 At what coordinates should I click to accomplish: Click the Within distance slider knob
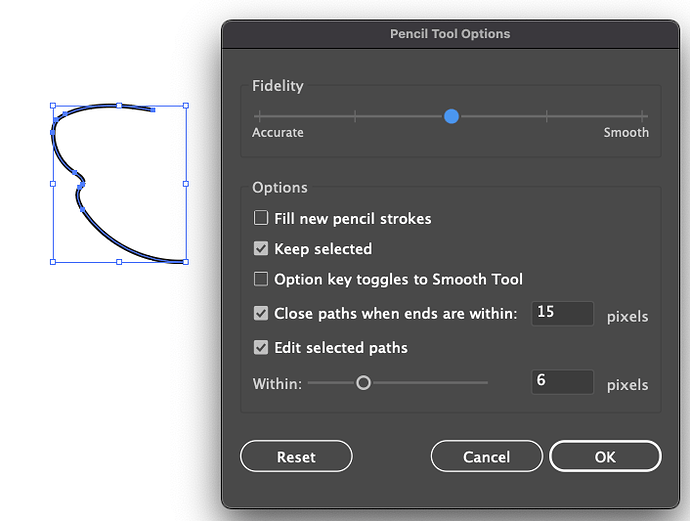(363, 383)
